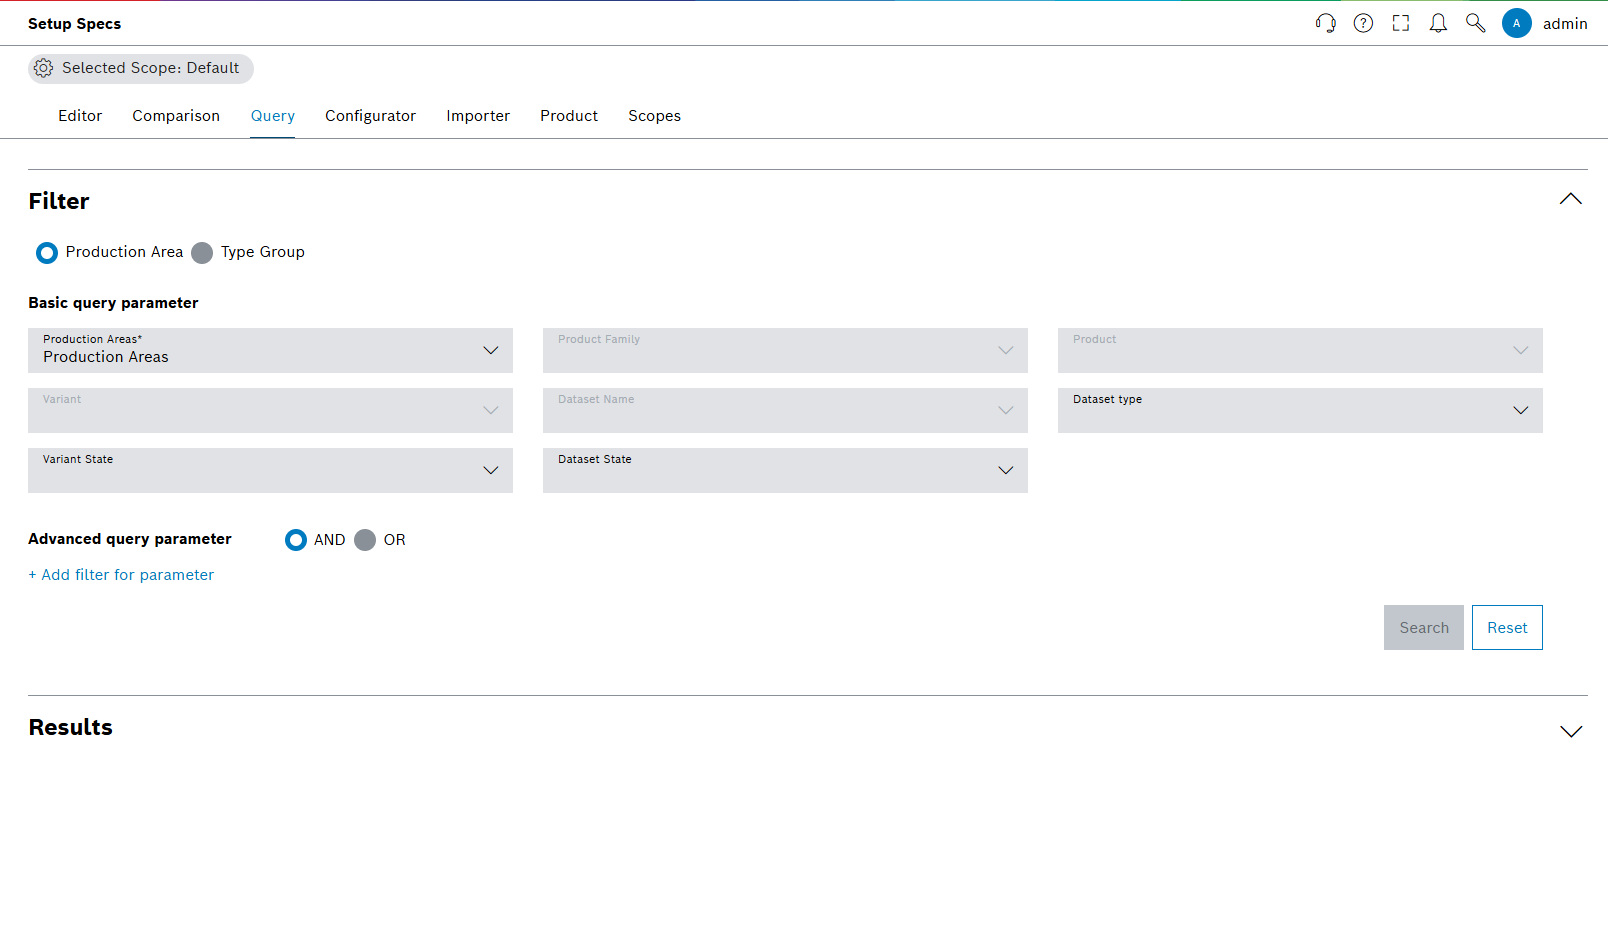
Task: Select the Production Area radio button
Action: [x=46, y=252]
